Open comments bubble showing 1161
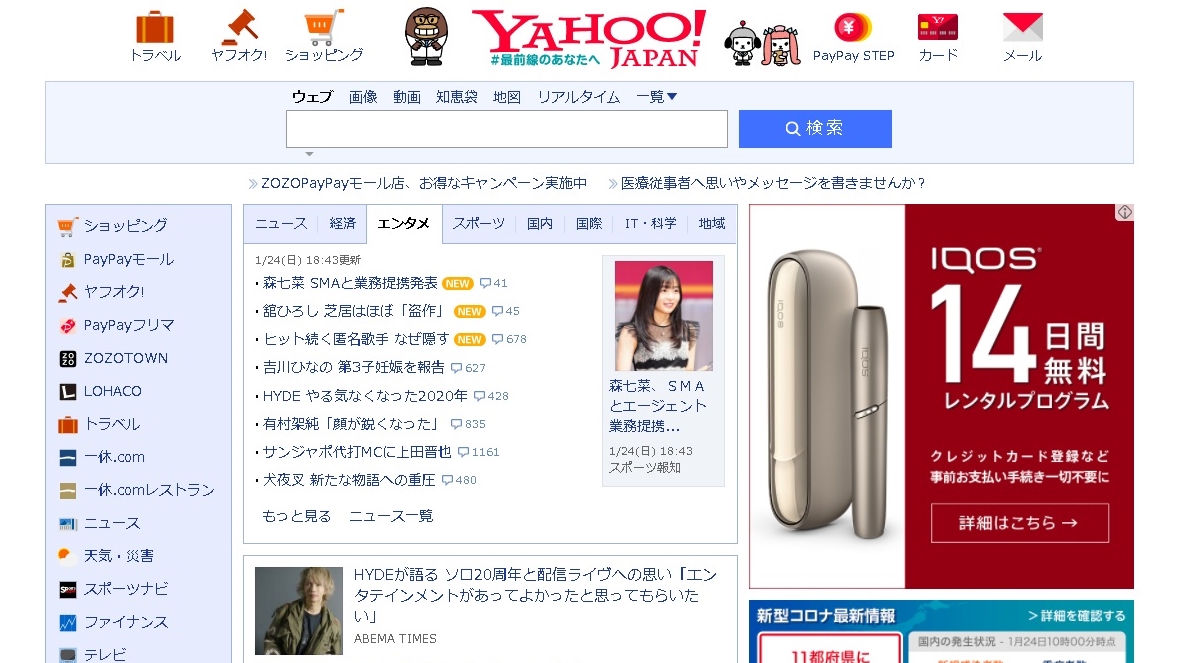 coord(478,453)
